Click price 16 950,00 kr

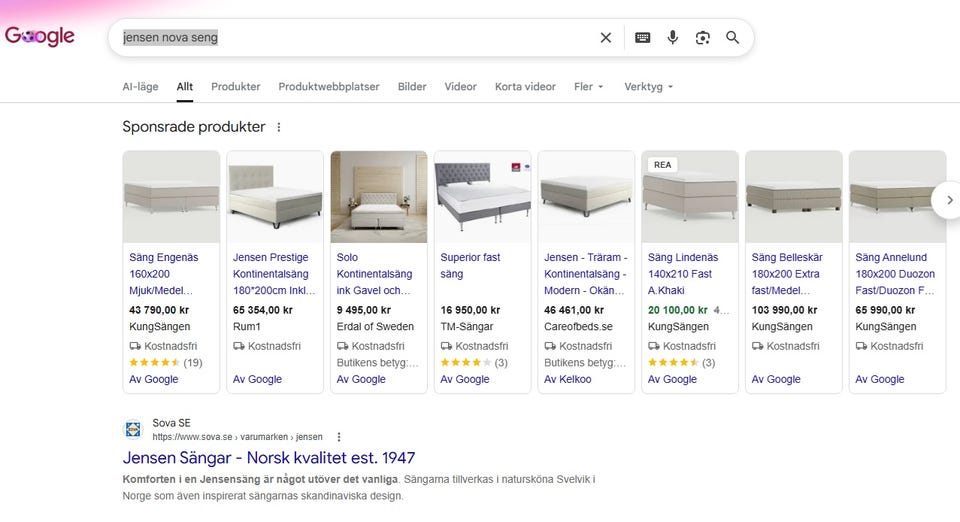470,310
